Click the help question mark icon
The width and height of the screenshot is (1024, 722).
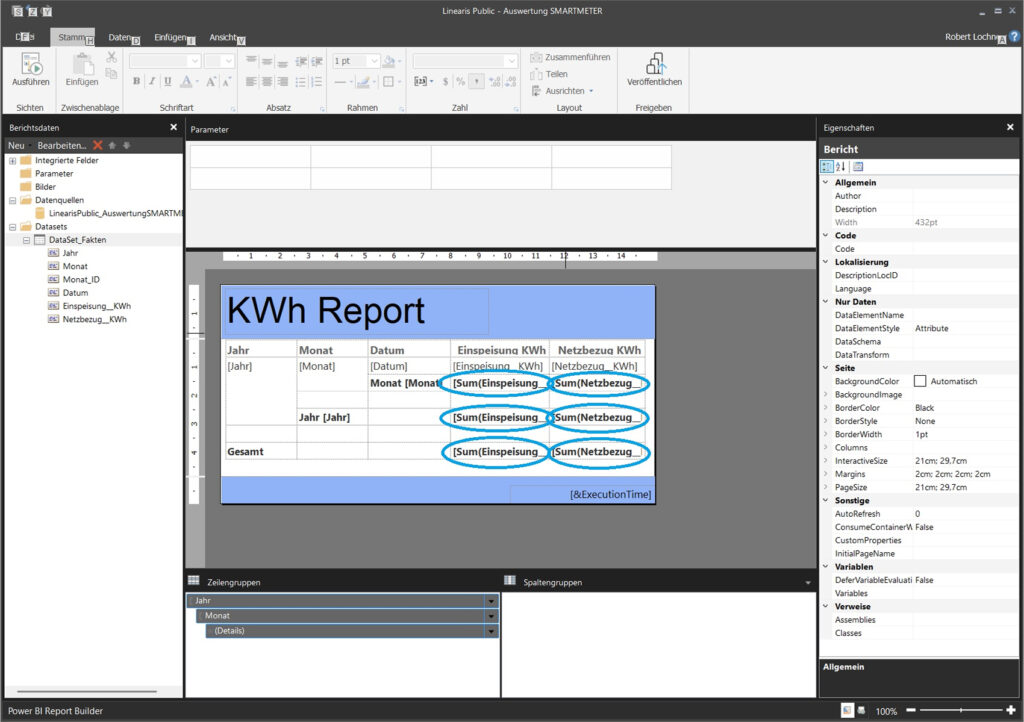[1014, 36]
